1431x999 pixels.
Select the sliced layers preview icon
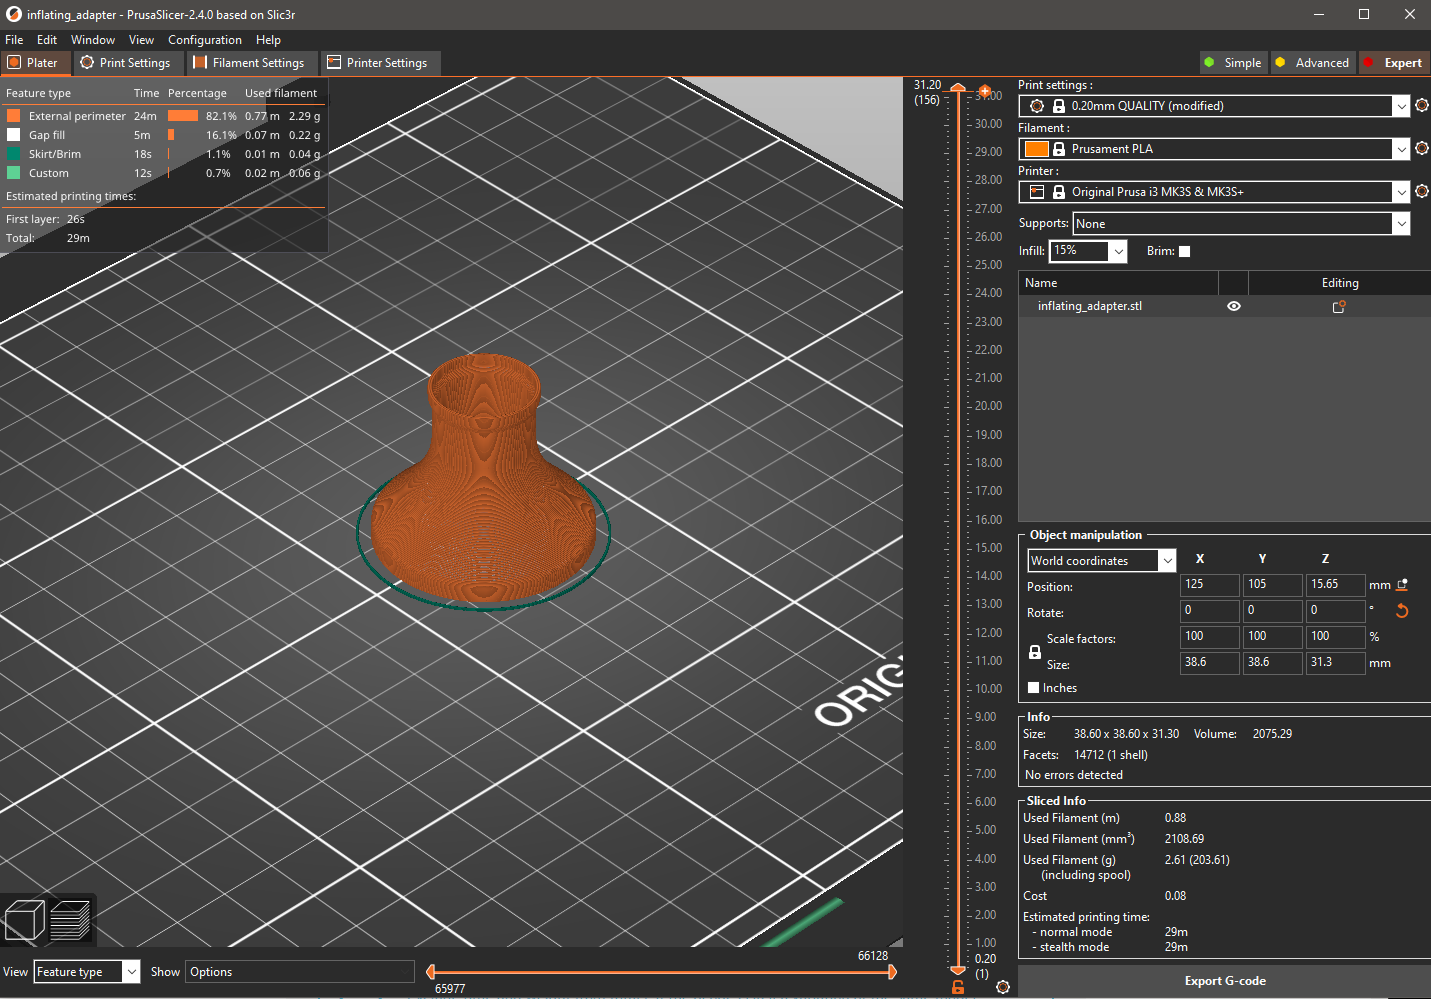click(70, 920)
